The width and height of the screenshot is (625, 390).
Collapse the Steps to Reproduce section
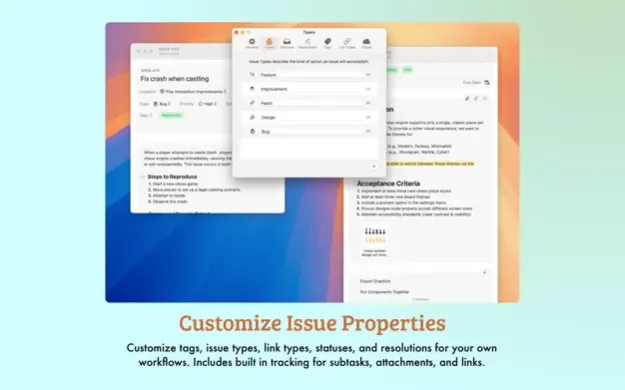[143, 177]
